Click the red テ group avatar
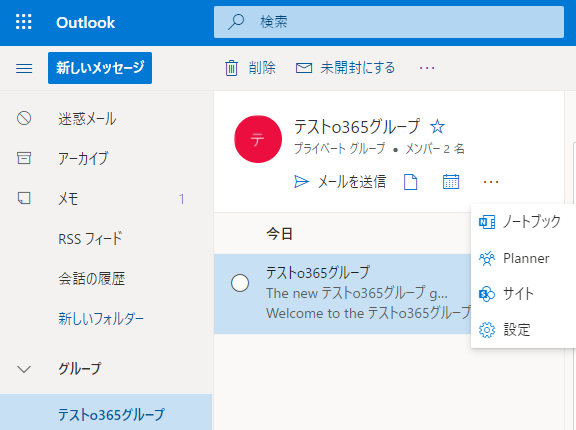This screenshot has height=430, width=576. 258,139
